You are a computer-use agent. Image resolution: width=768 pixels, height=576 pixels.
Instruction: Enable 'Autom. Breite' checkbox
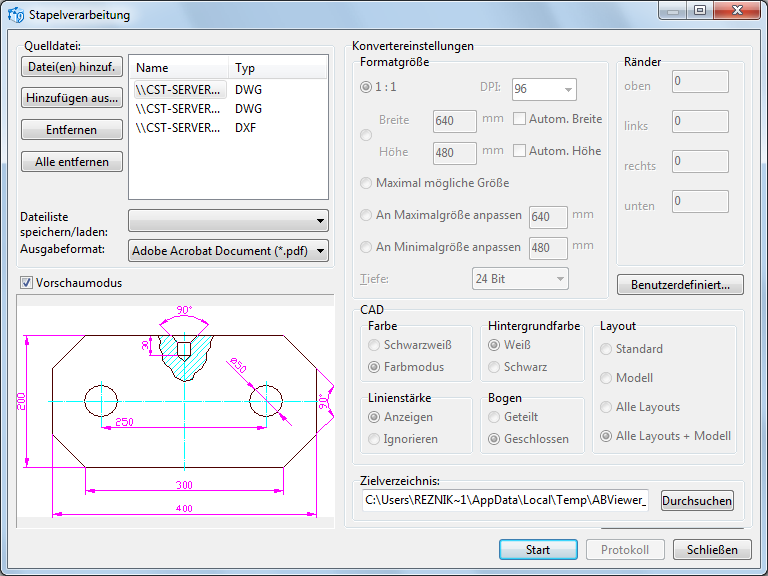coord(520,119)
